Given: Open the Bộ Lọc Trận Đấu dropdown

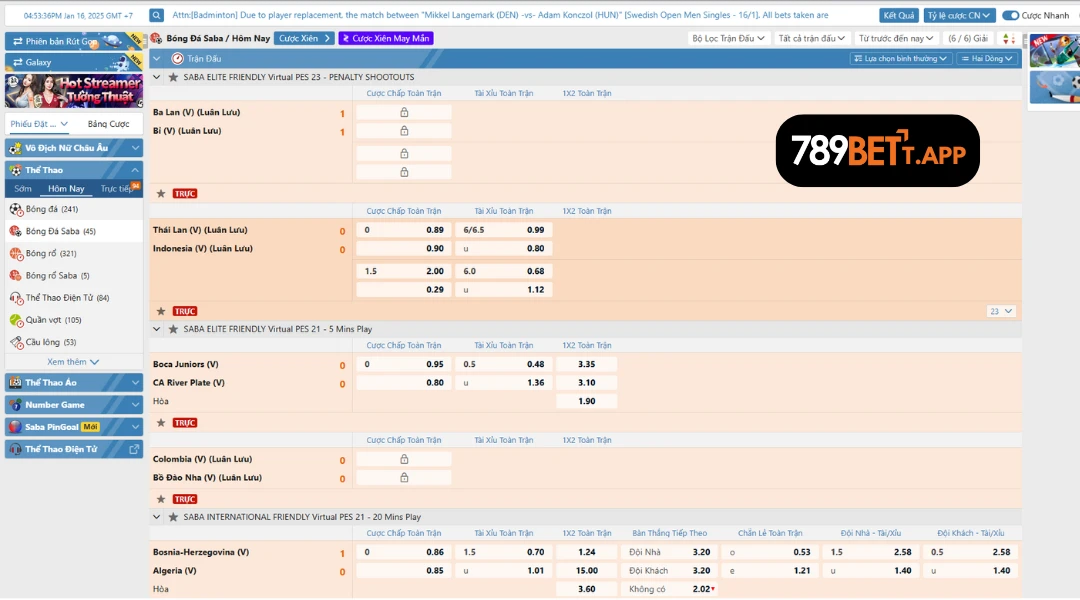Looking at the screenshot, I should pos(728,39).
